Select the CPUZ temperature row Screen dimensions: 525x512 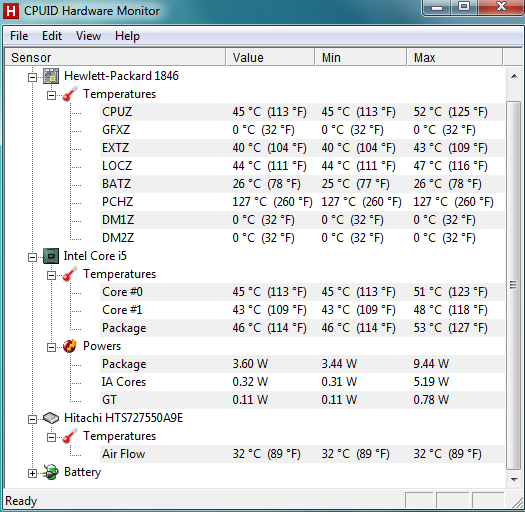[302, 112]
